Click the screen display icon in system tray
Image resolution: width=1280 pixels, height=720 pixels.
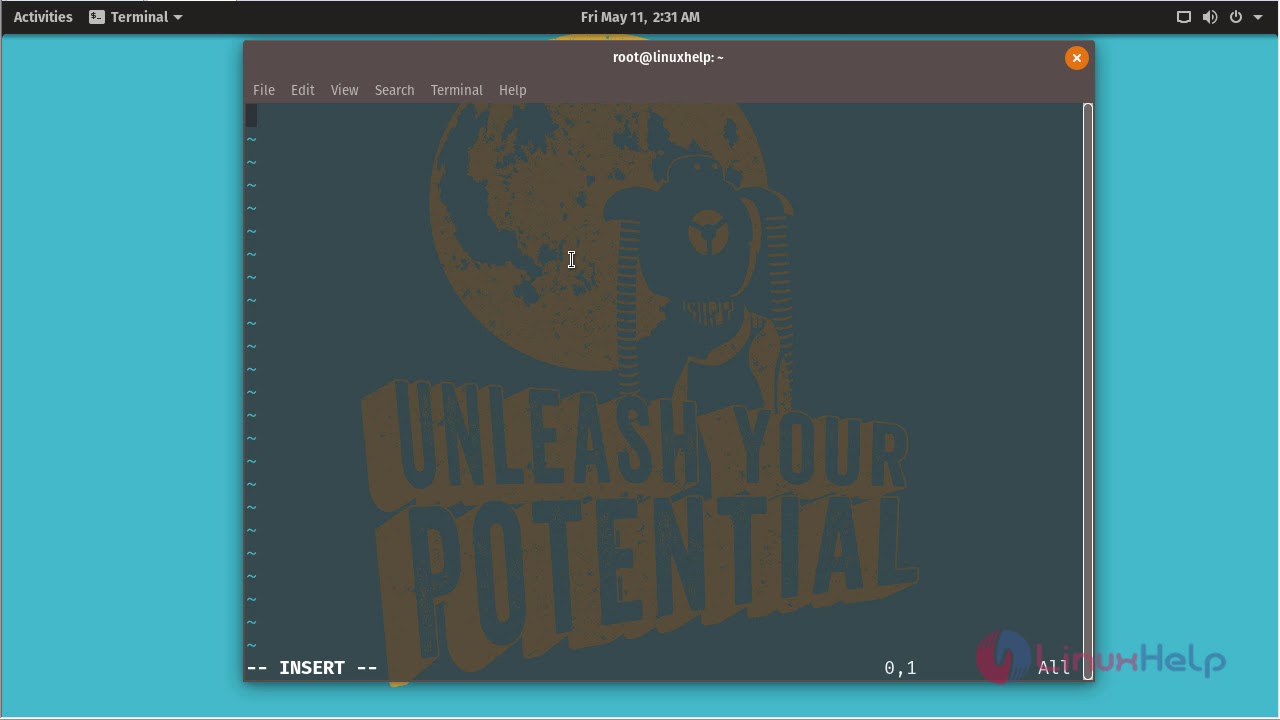click(1184, 17)
